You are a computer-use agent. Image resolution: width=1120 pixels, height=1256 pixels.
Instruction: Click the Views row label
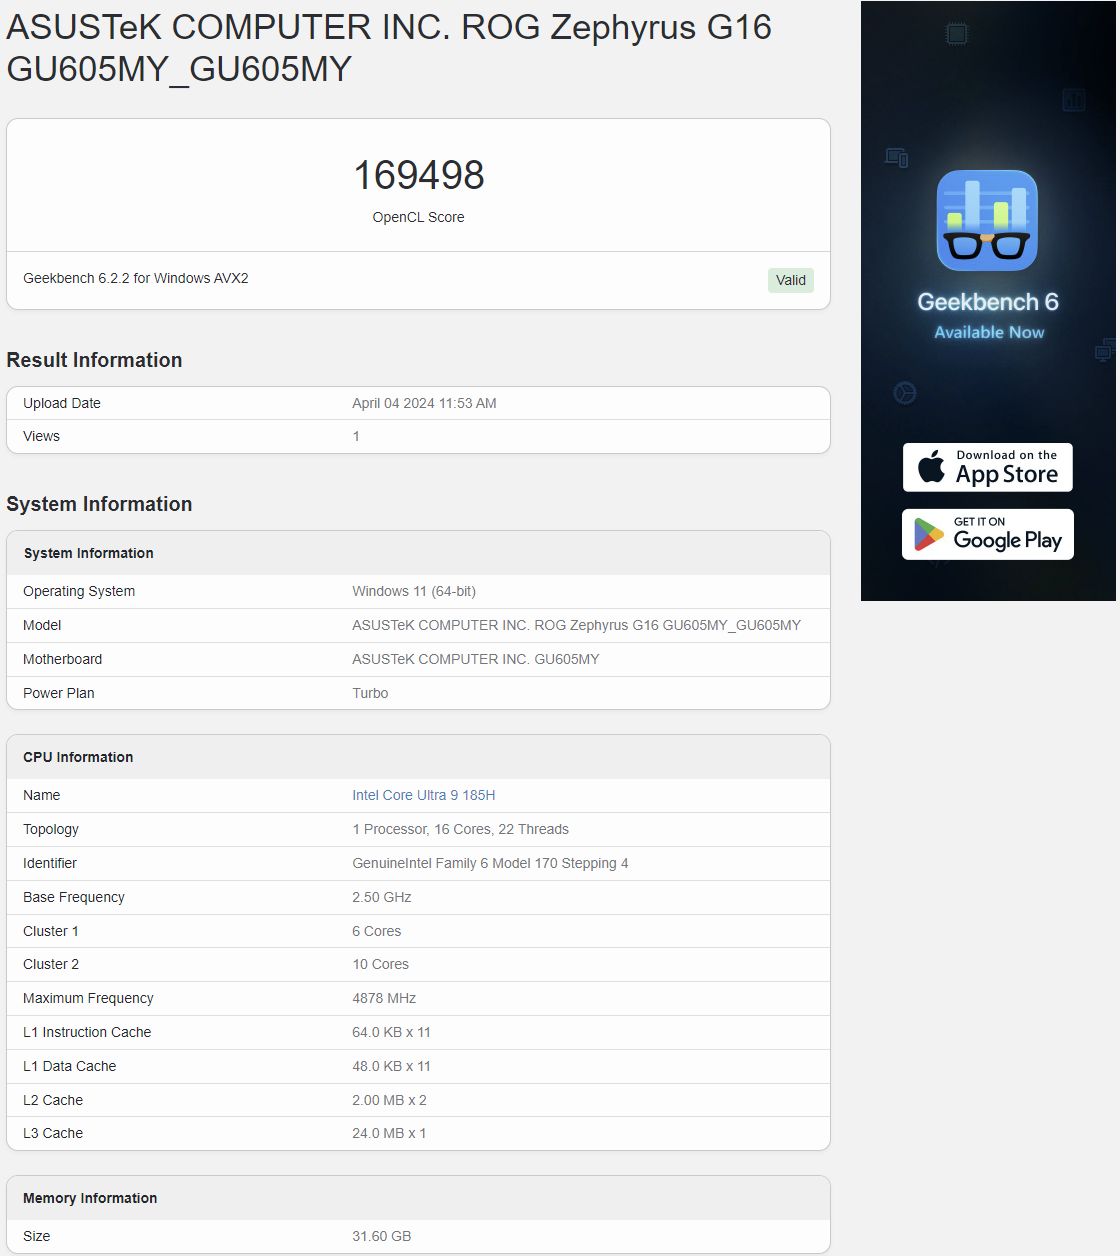click(x=41, y=436)
